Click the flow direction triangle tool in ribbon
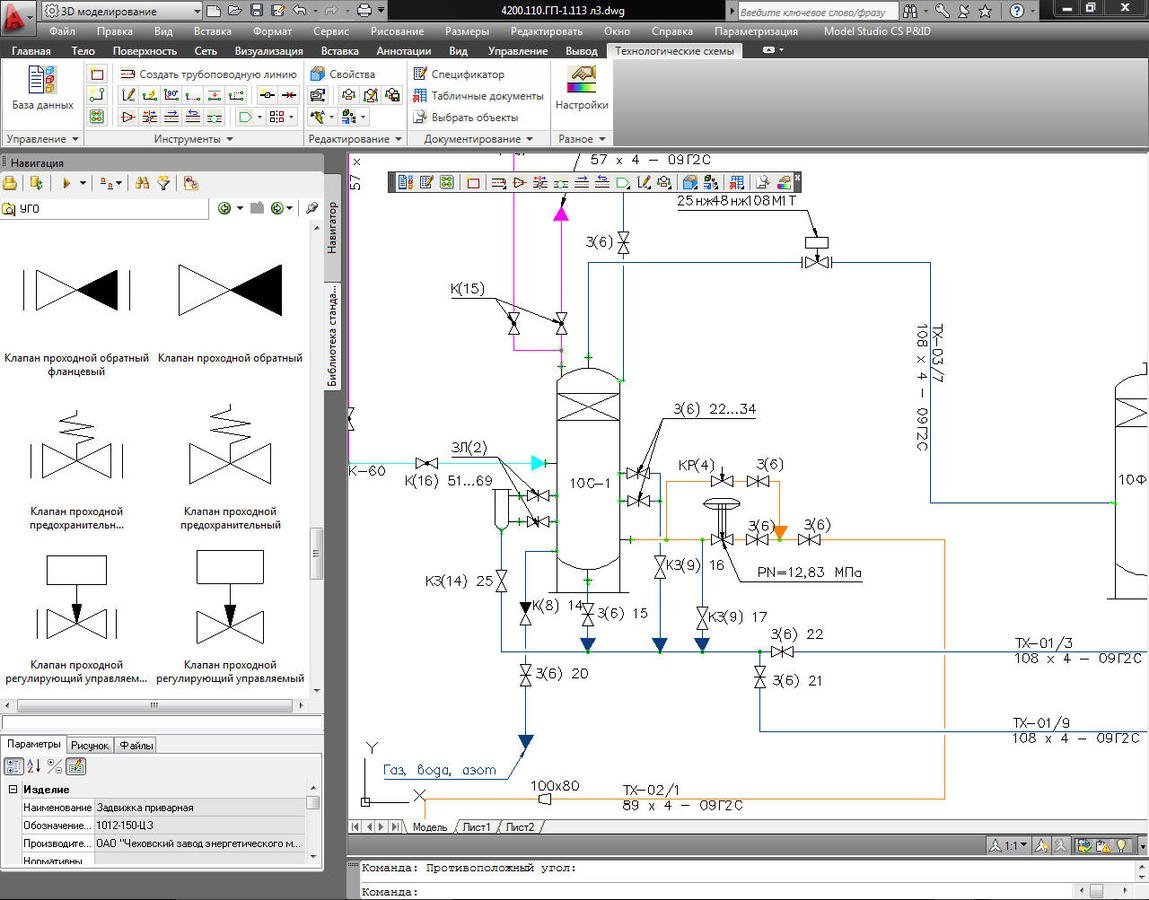This screenshot has width=1149, height=900. click(x=128, y=117)
